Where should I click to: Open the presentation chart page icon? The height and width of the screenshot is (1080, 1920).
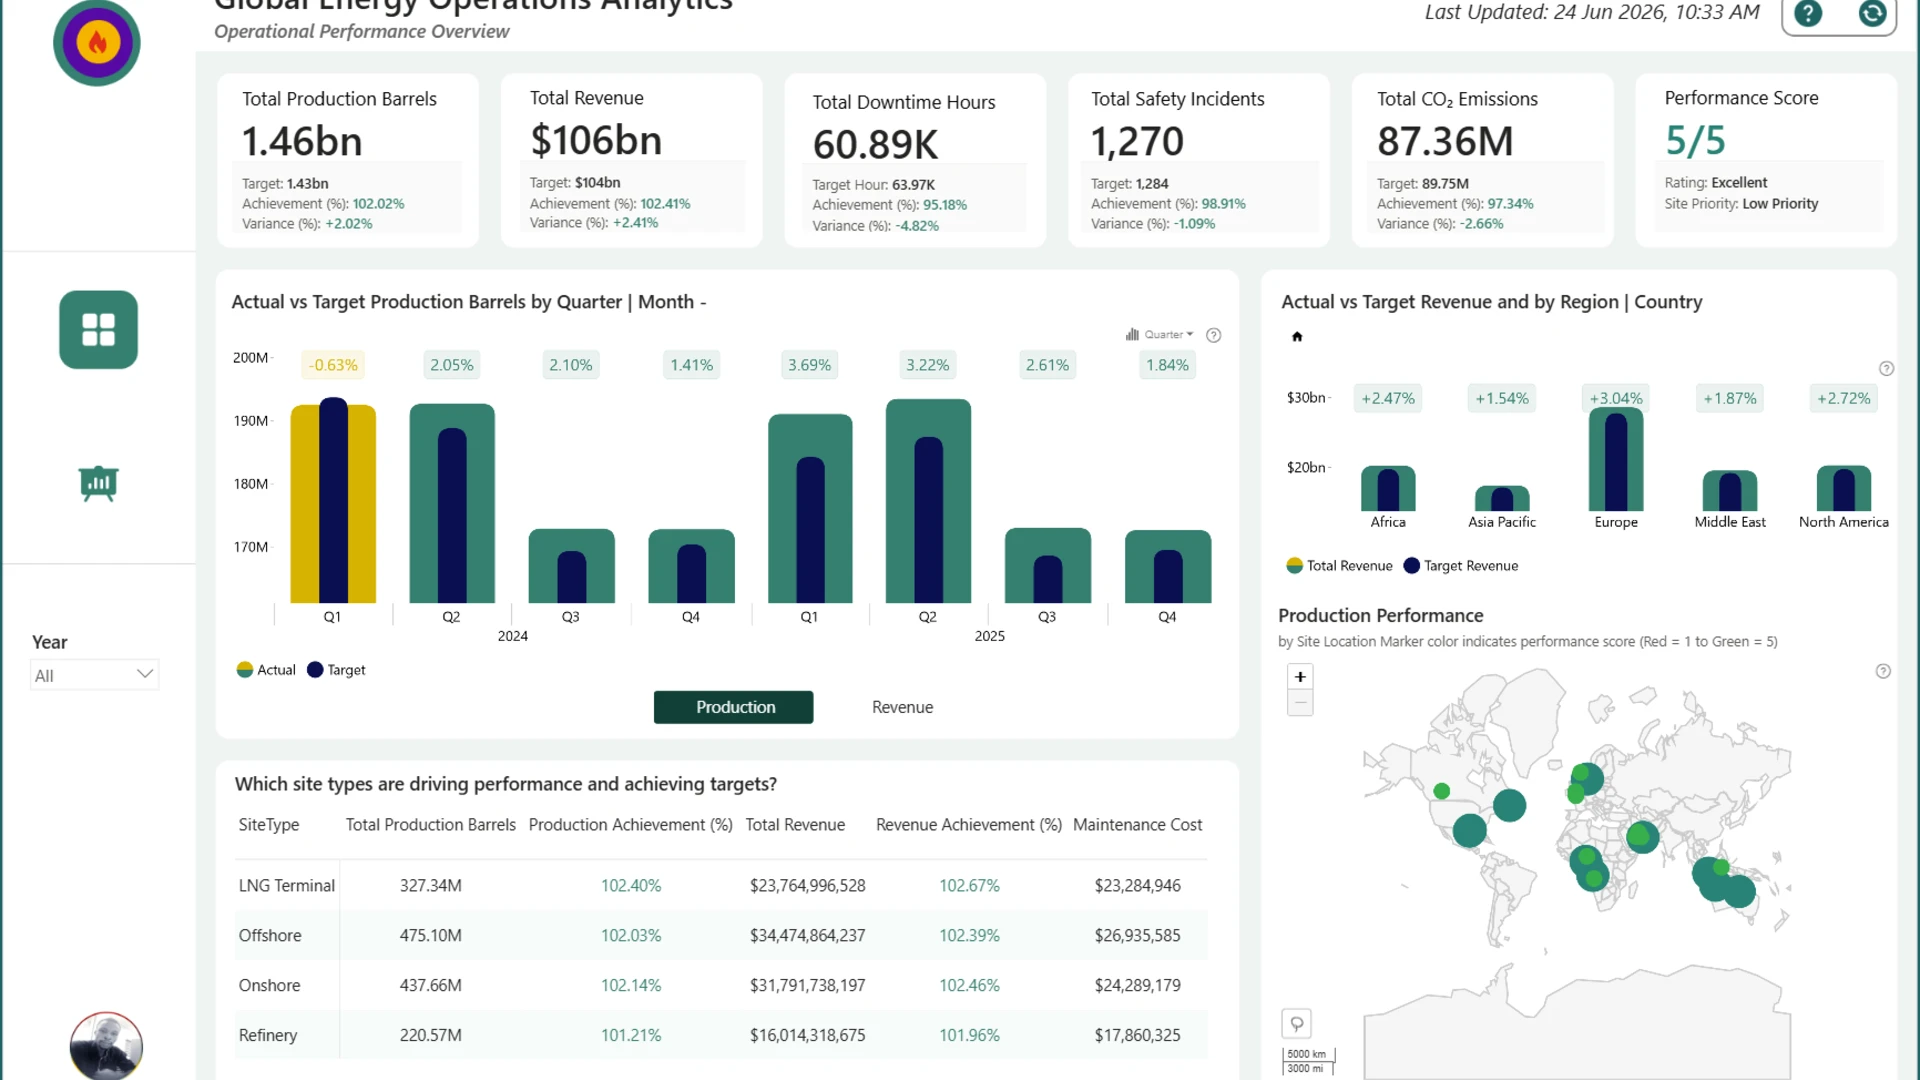98,484
